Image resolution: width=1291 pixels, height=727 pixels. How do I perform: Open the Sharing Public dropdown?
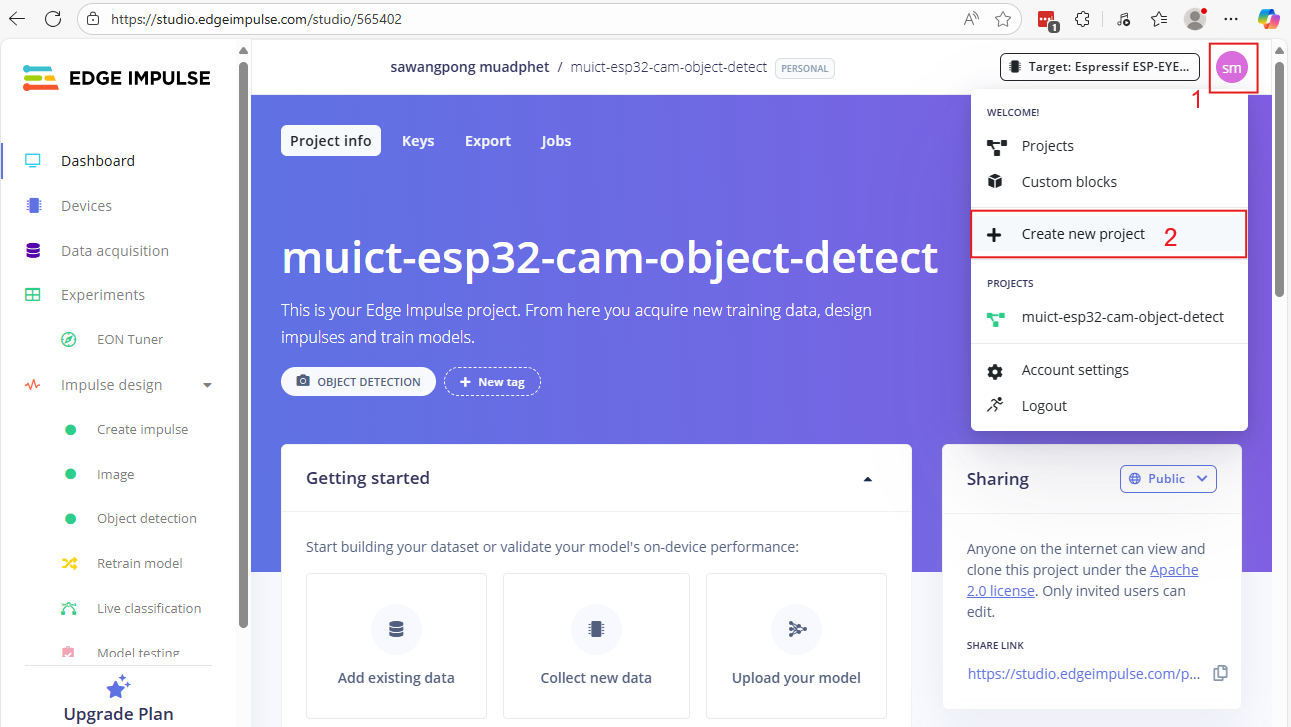1168,479
